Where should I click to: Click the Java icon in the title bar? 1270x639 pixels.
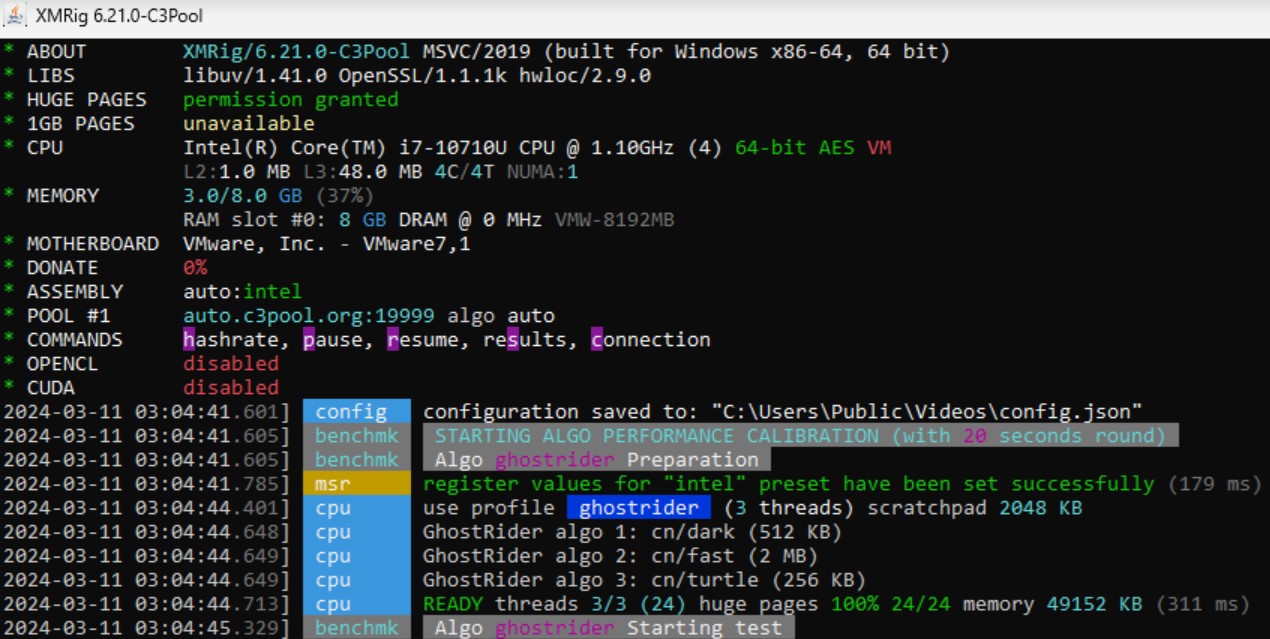point(15,15)
